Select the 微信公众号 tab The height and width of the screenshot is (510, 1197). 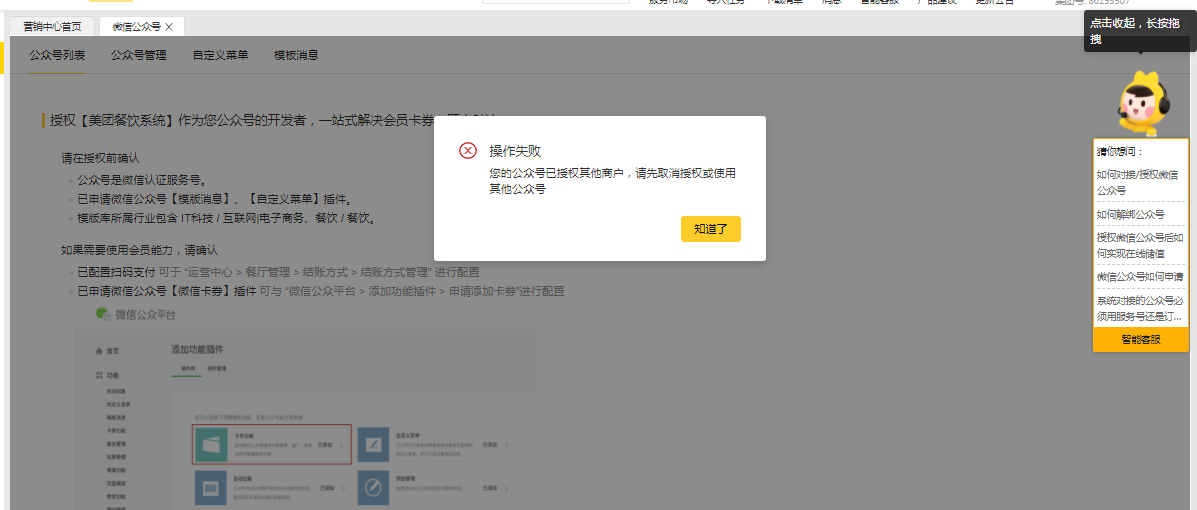(x=136, y=27)
